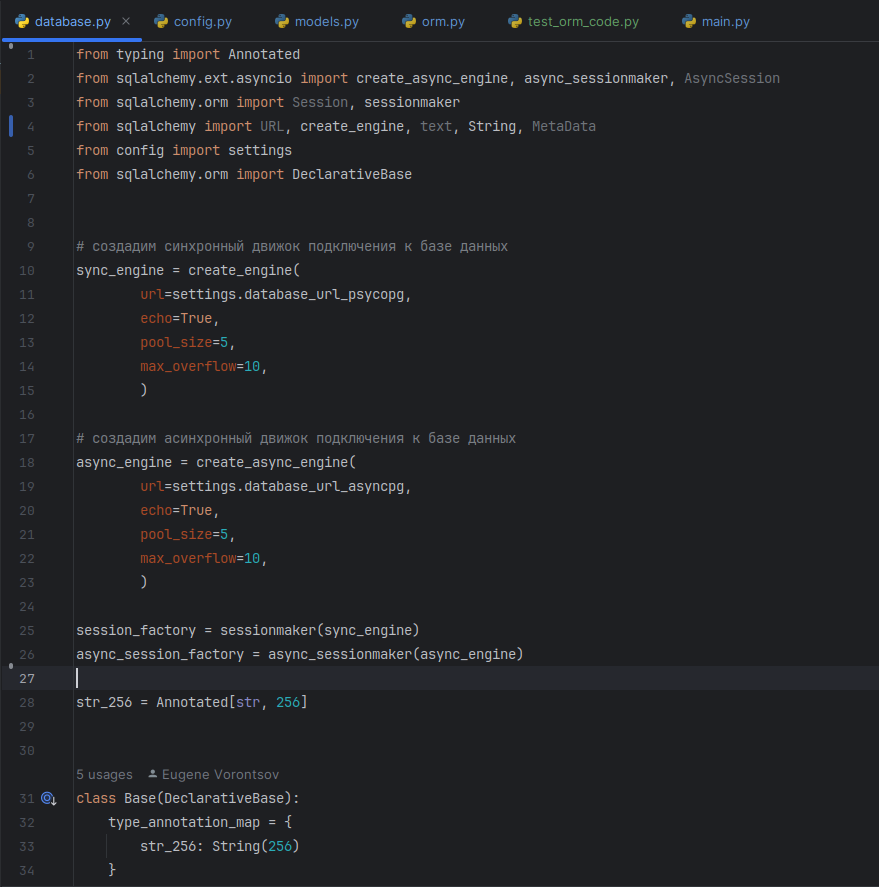This screenshot has width=879, height=887.
Task: Select the orm.py tab
Action: (434, 21)
